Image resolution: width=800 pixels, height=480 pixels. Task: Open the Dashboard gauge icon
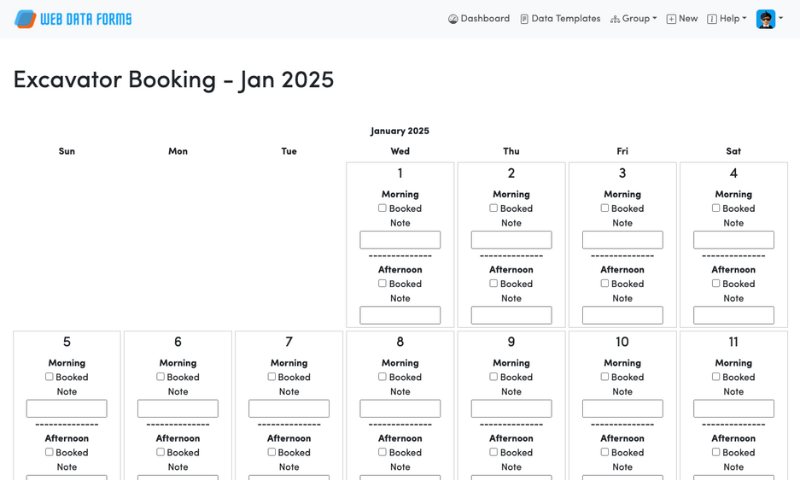click(x=453, y=19)
